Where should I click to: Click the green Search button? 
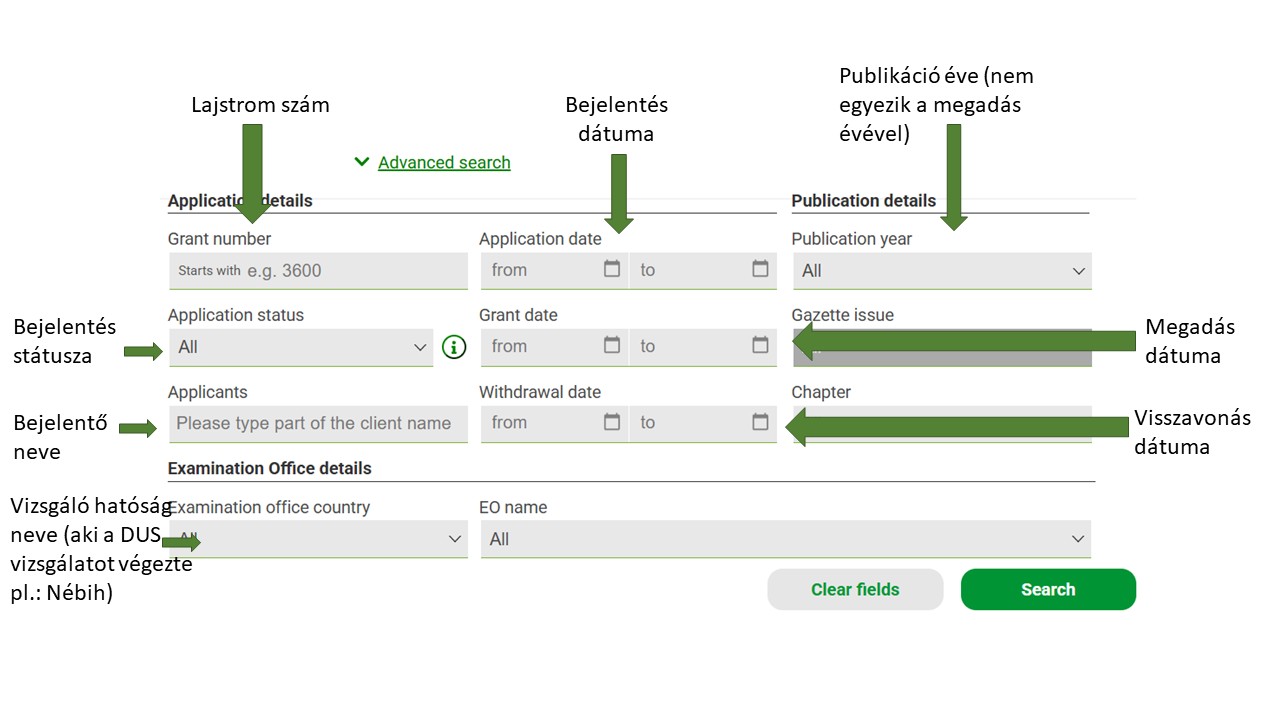tap(1048, 589)
